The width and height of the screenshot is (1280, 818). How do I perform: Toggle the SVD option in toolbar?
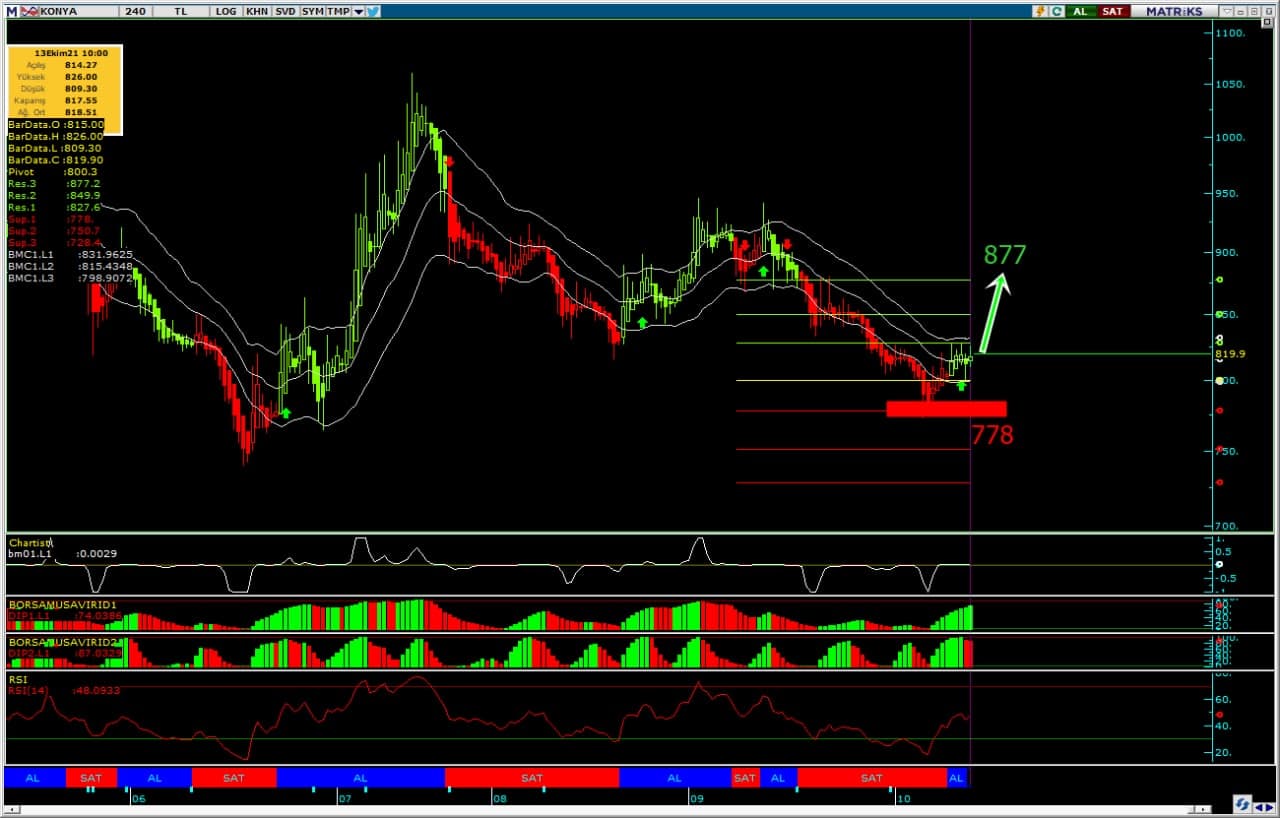284,11
